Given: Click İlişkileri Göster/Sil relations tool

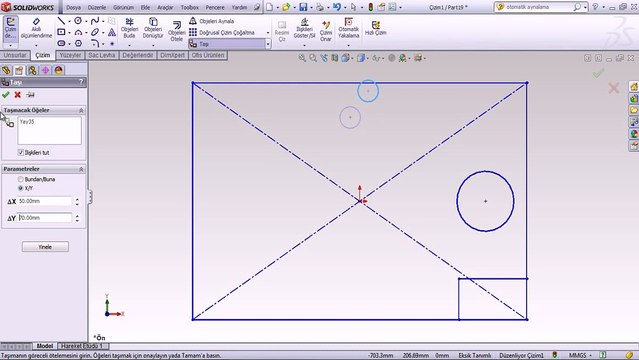Looking at the screenshot, I should tap(304, 28).
